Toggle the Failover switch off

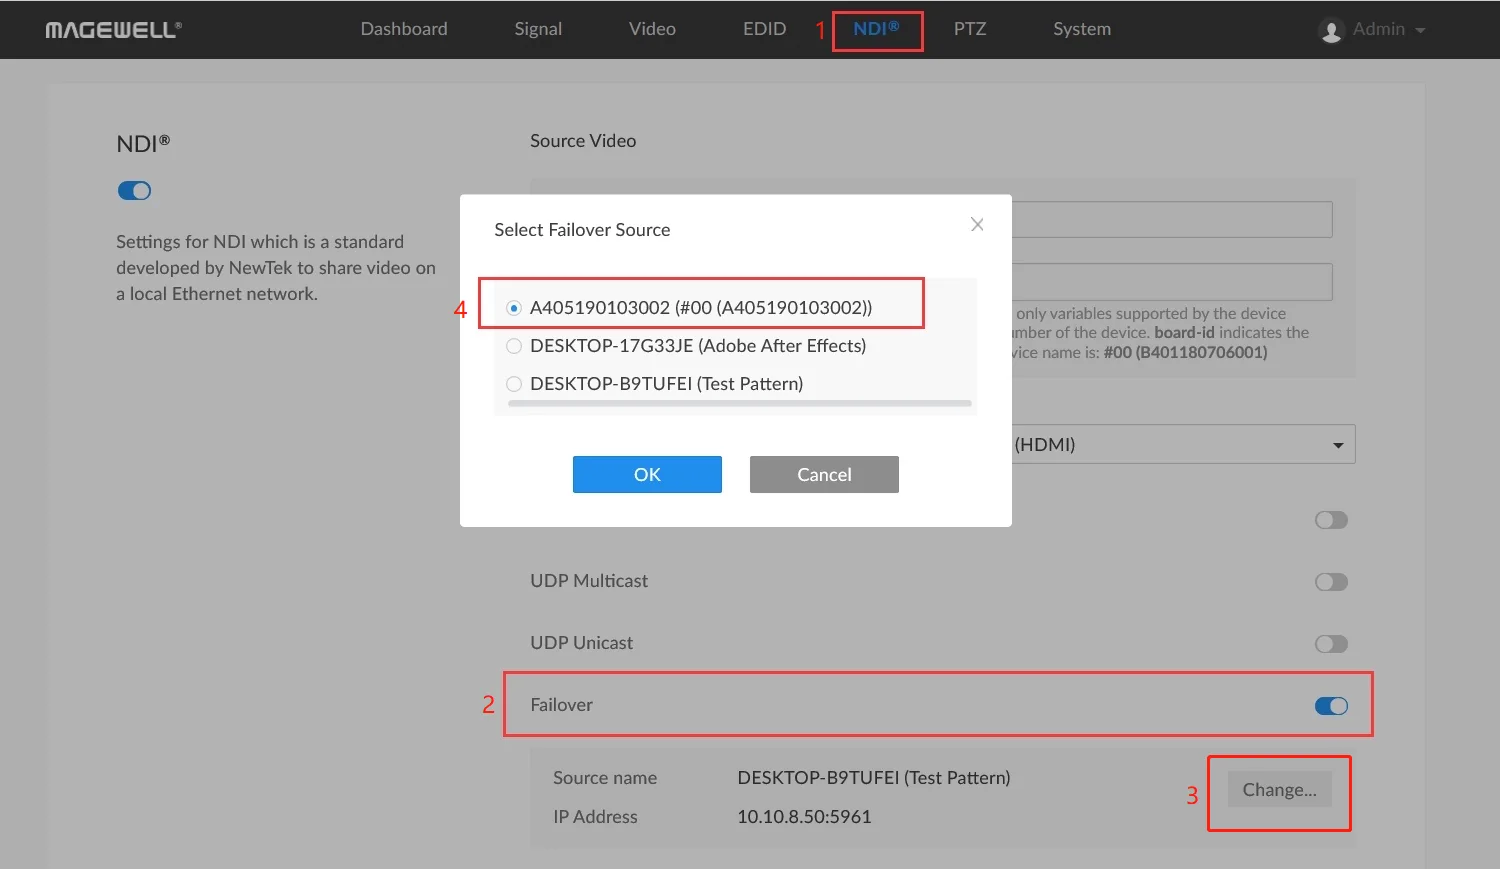[1331, 706]
